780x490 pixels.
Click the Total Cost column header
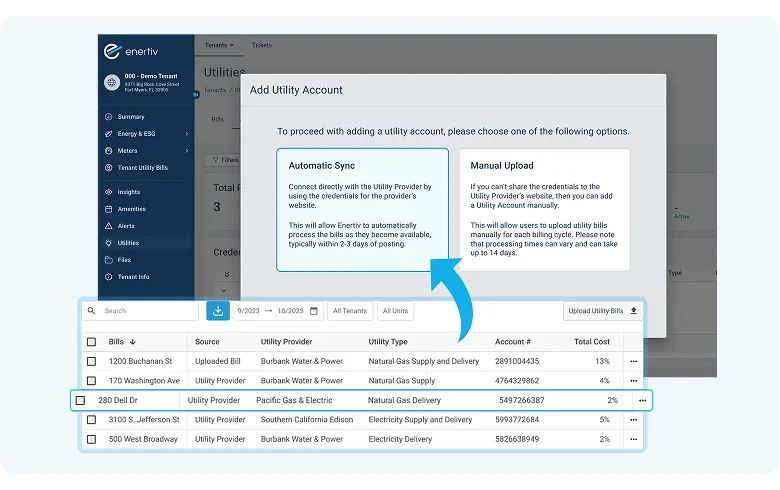(591, 342)
